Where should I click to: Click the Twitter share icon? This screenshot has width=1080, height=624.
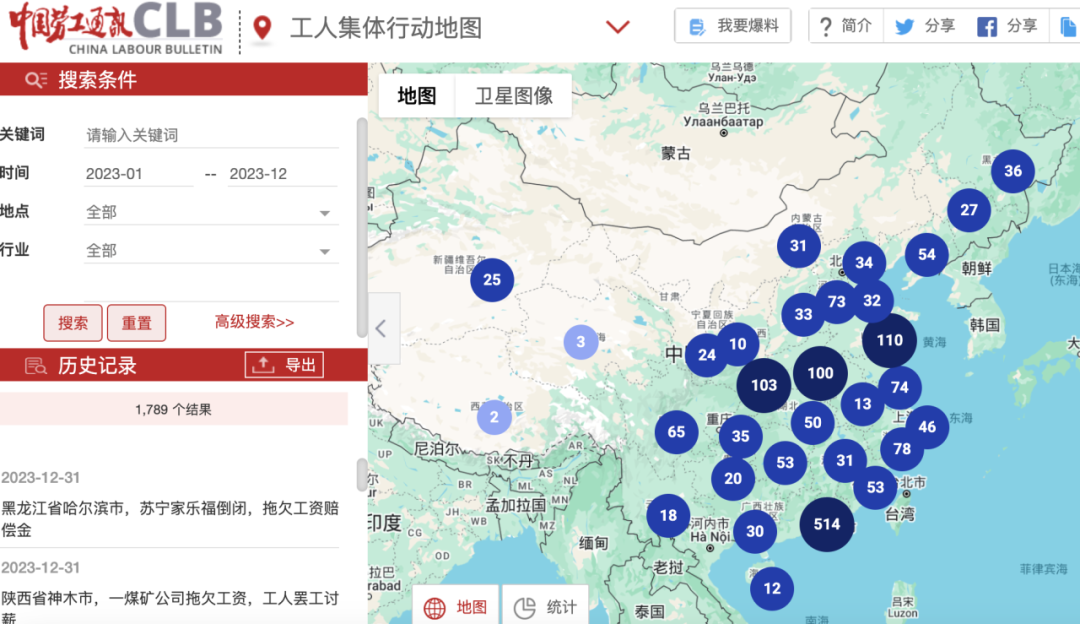tap(904, 27)
